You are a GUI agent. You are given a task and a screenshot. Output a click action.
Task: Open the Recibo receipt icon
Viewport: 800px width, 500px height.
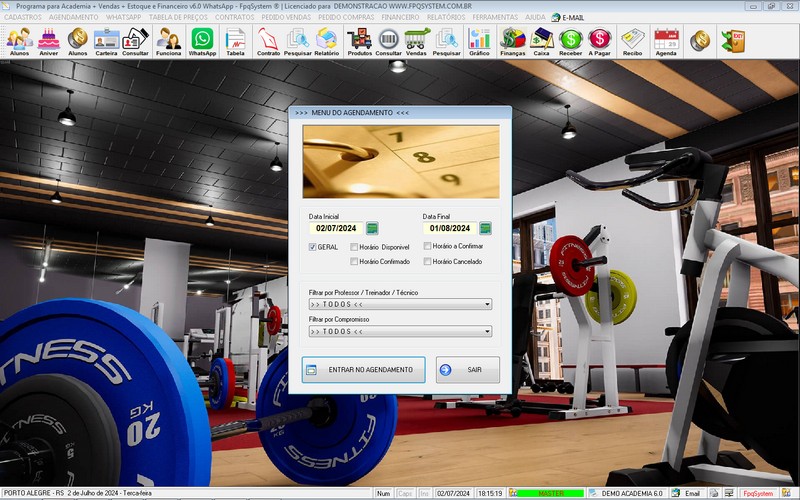(633, 42)
